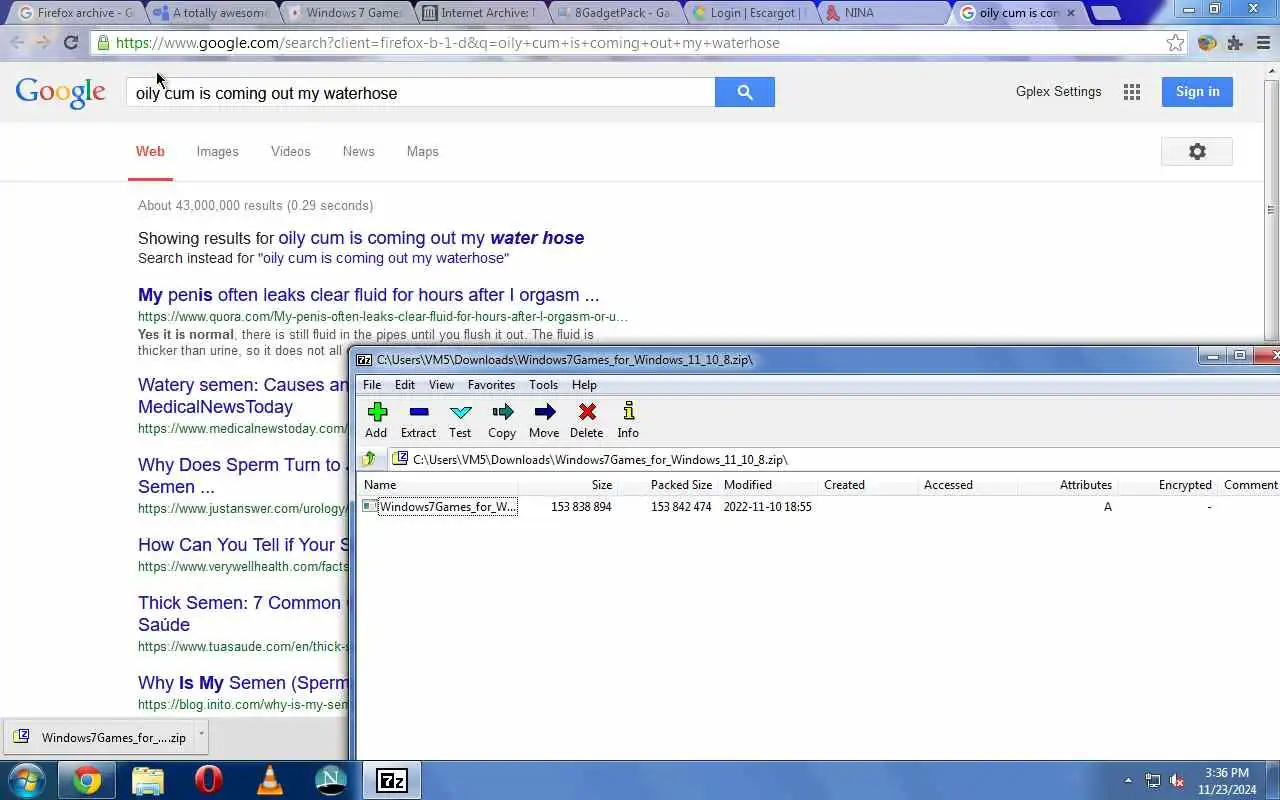Switch to the Internet Archive browser tab

[480, 13]
